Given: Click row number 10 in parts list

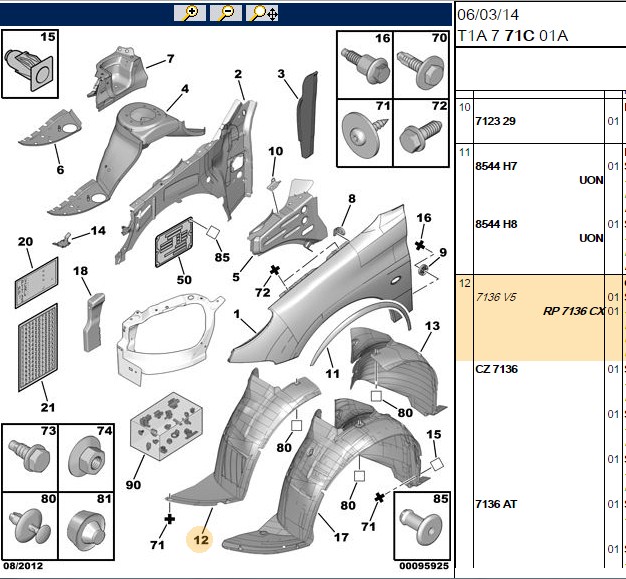Looking at the screenshot, I should click(465, 107).
